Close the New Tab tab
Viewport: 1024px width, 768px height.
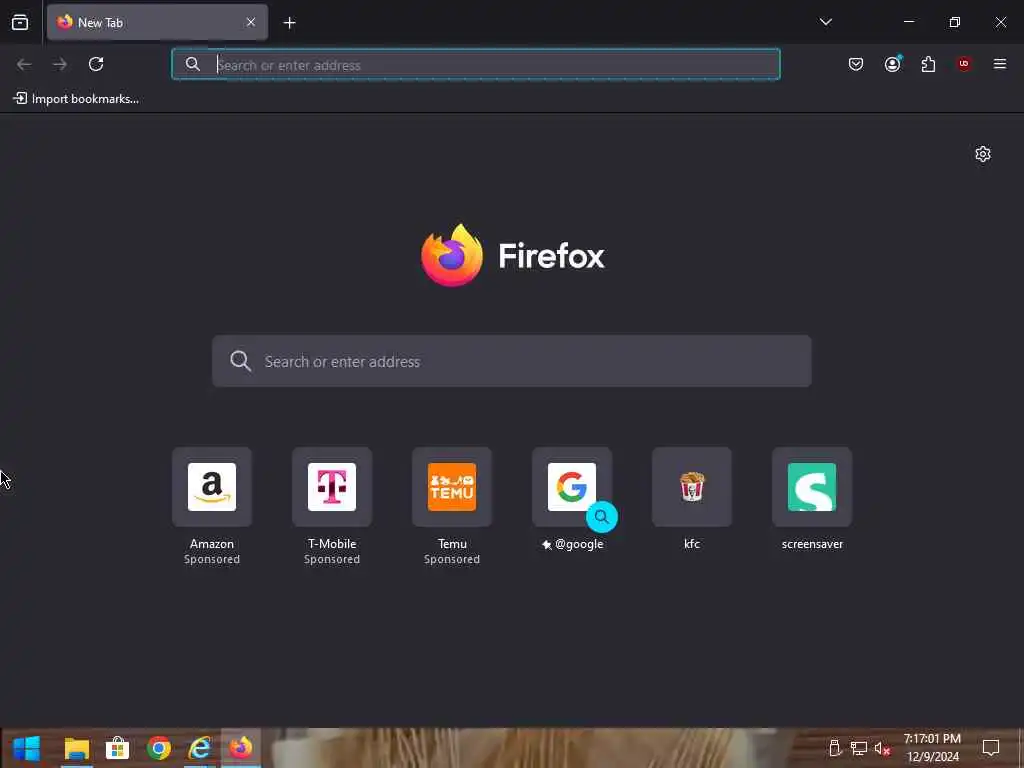click(251, 22)
